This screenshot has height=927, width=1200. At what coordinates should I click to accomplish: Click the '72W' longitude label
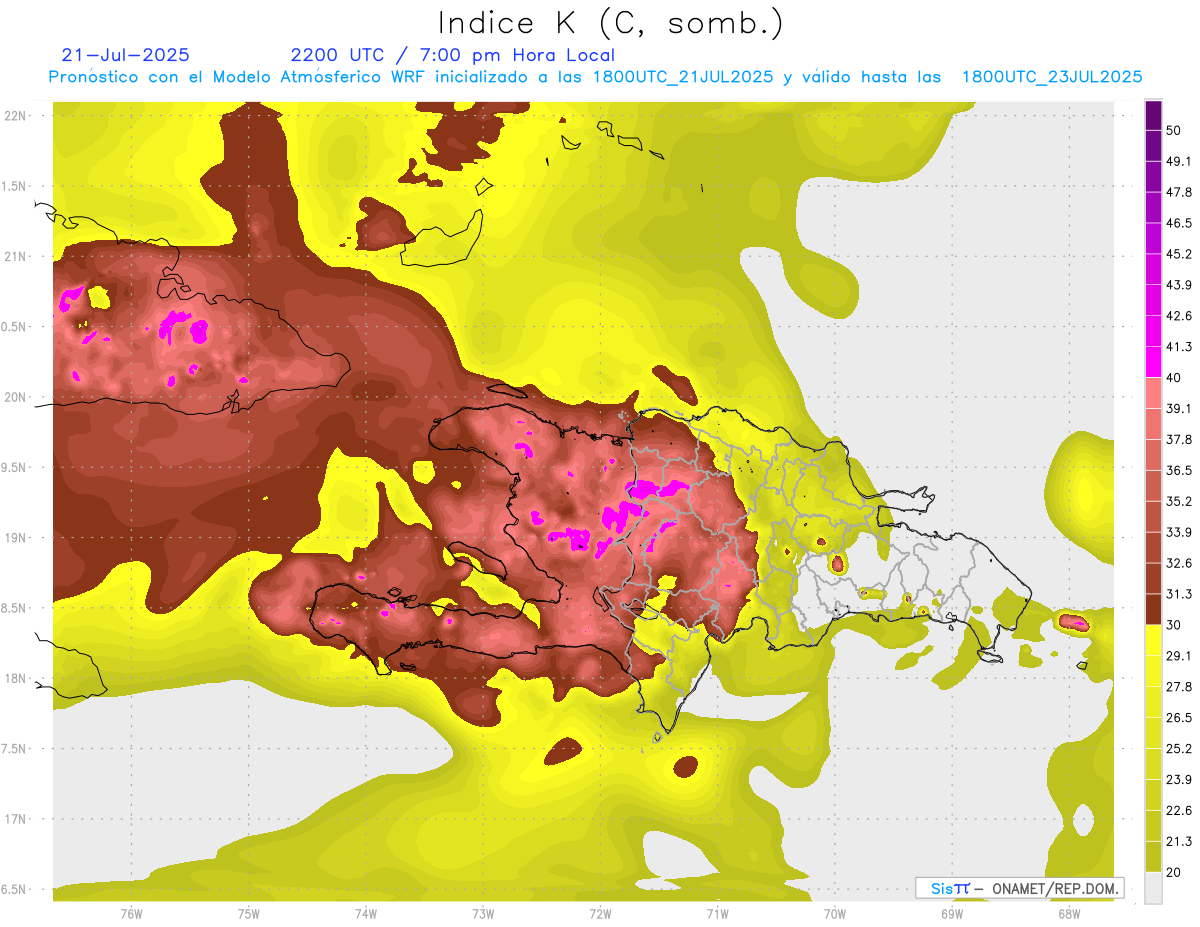click(x=600, y=913)
